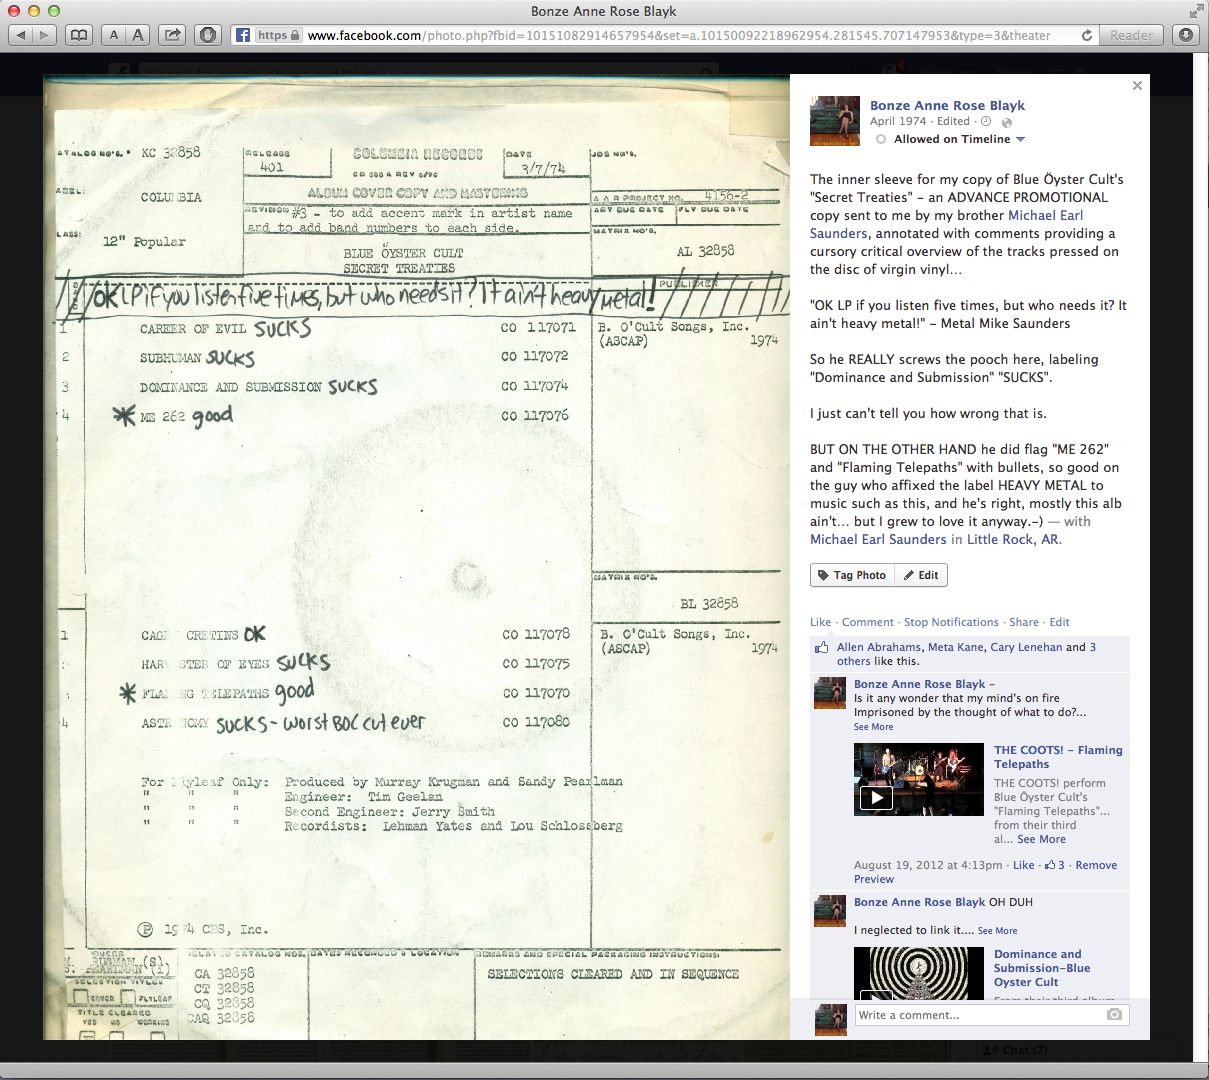
Task: Expand the 'I neglected to link it' comment
Action: [x=997, y=931]
